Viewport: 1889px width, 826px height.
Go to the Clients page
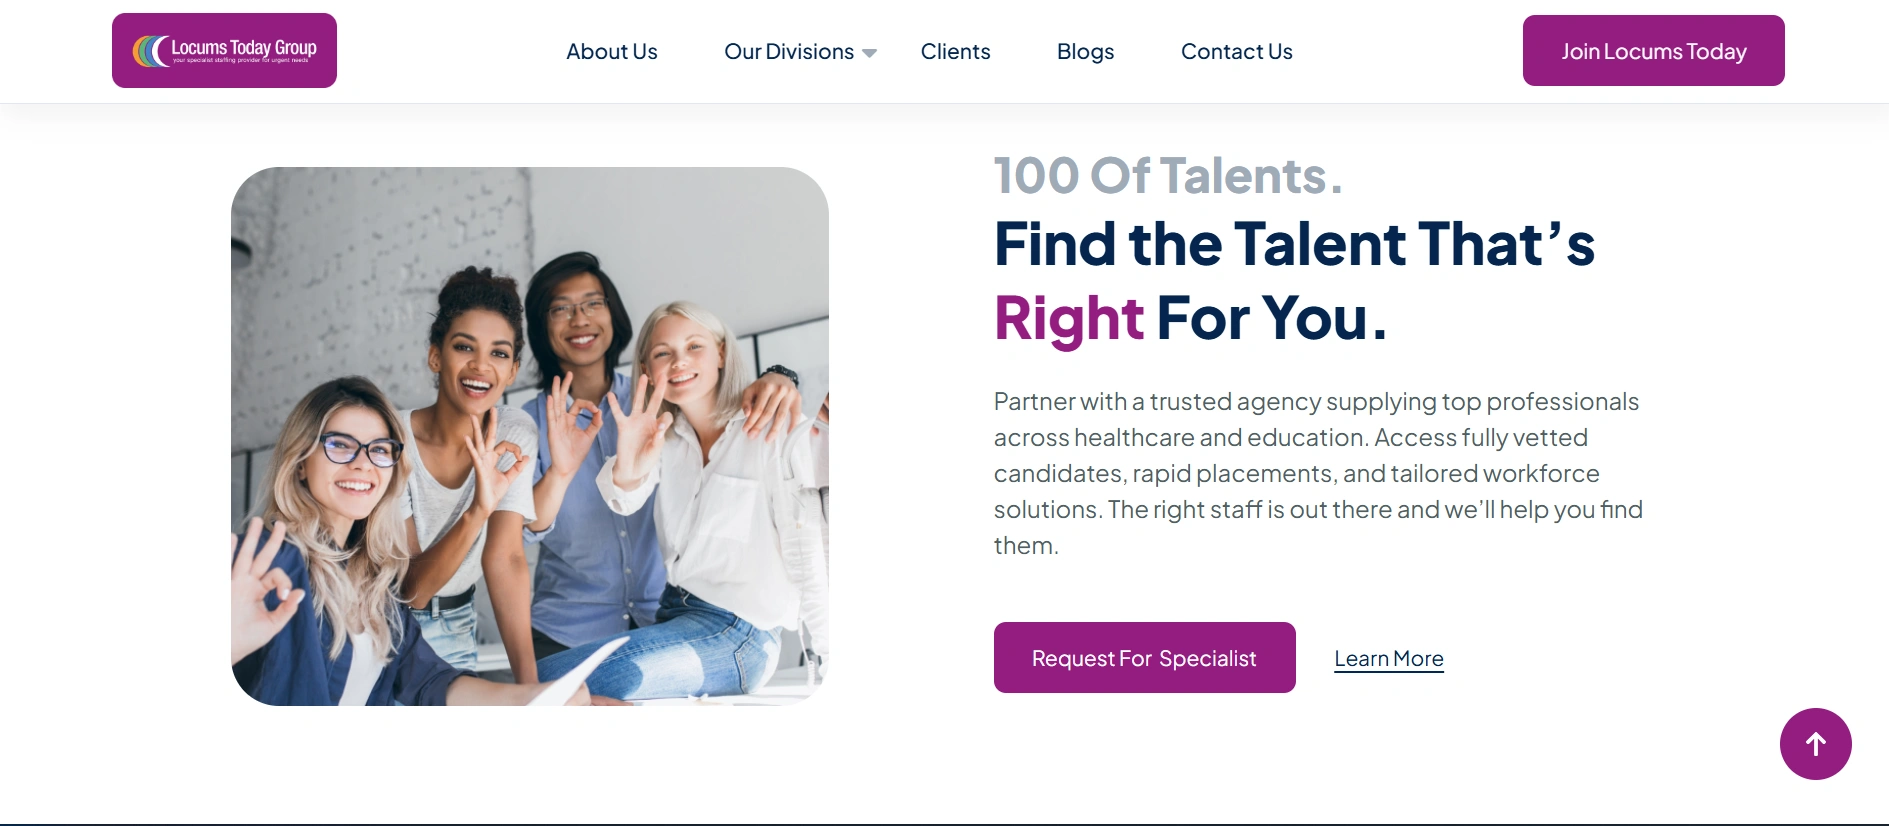(955, 52)
